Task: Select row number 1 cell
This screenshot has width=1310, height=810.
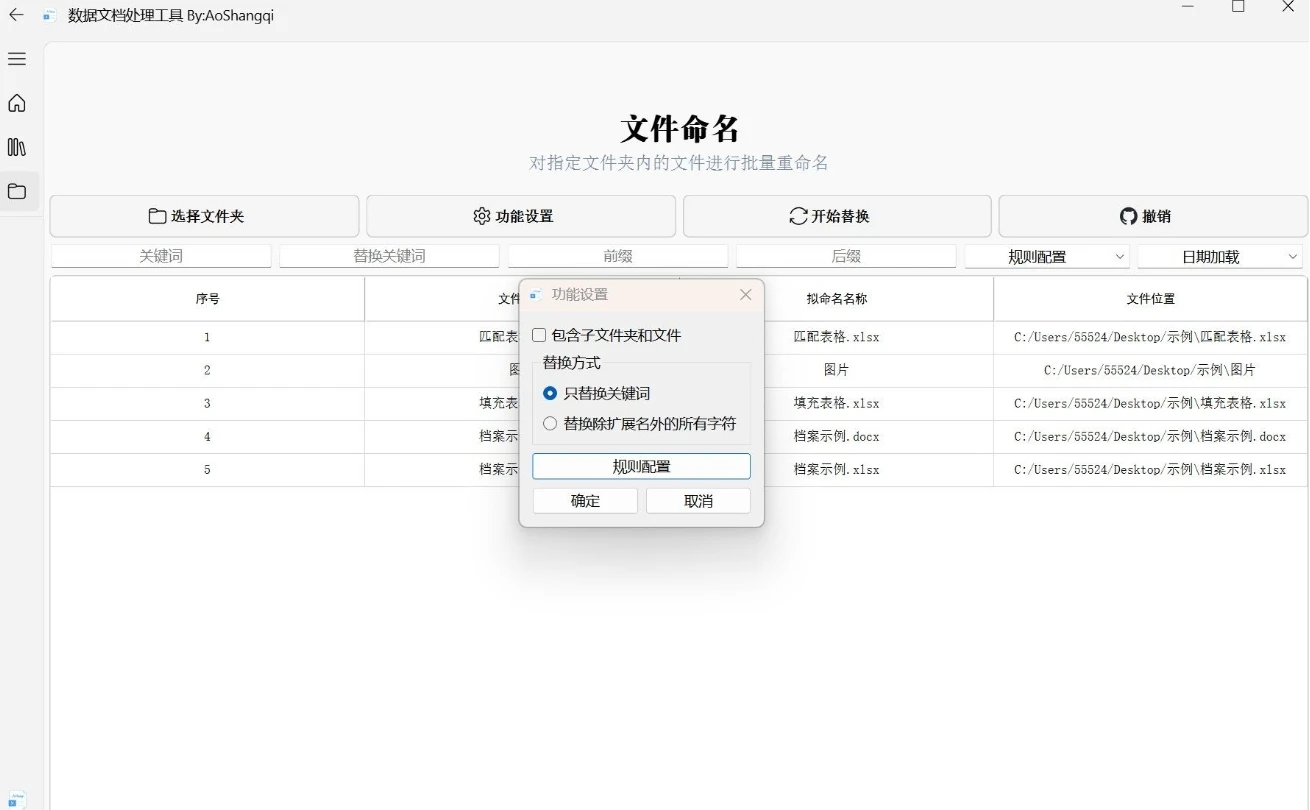Action: click(207, 337)
